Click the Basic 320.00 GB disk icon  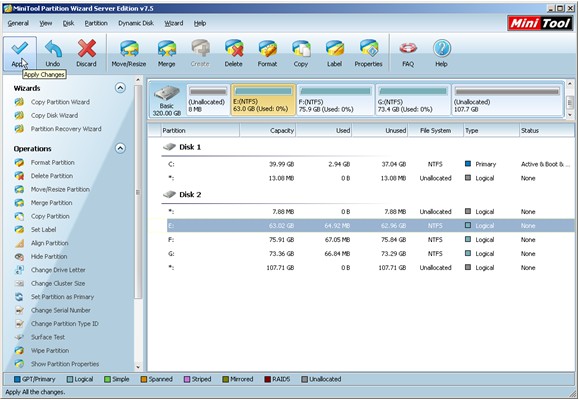point(167,93)
